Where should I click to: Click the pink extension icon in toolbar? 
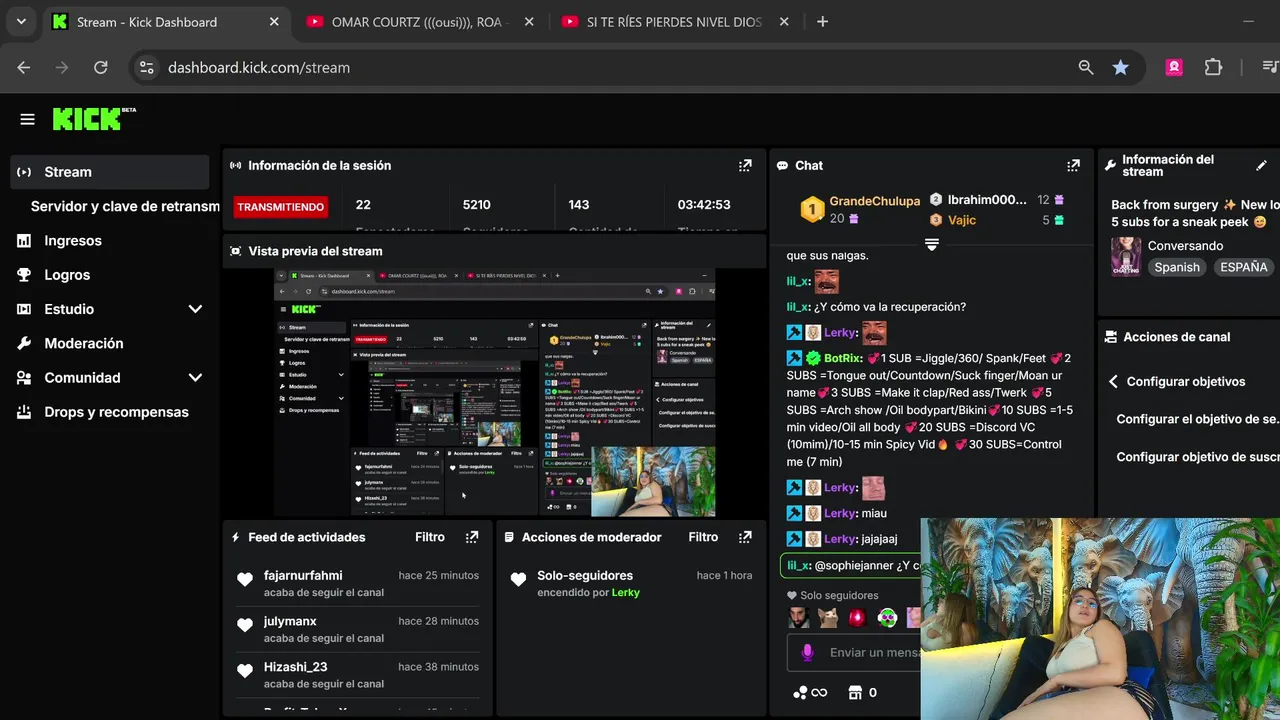coord(1174,67)
